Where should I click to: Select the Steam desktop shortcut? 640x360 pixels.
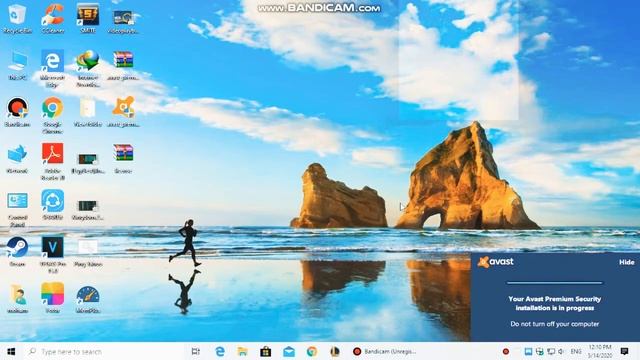(17, 251)
